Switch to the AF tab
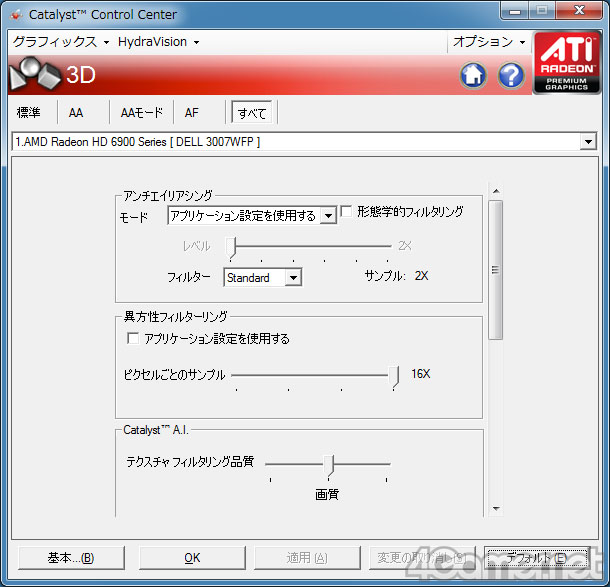The width and height of the screenshot is (610, 587). click(x=192, y=113)
